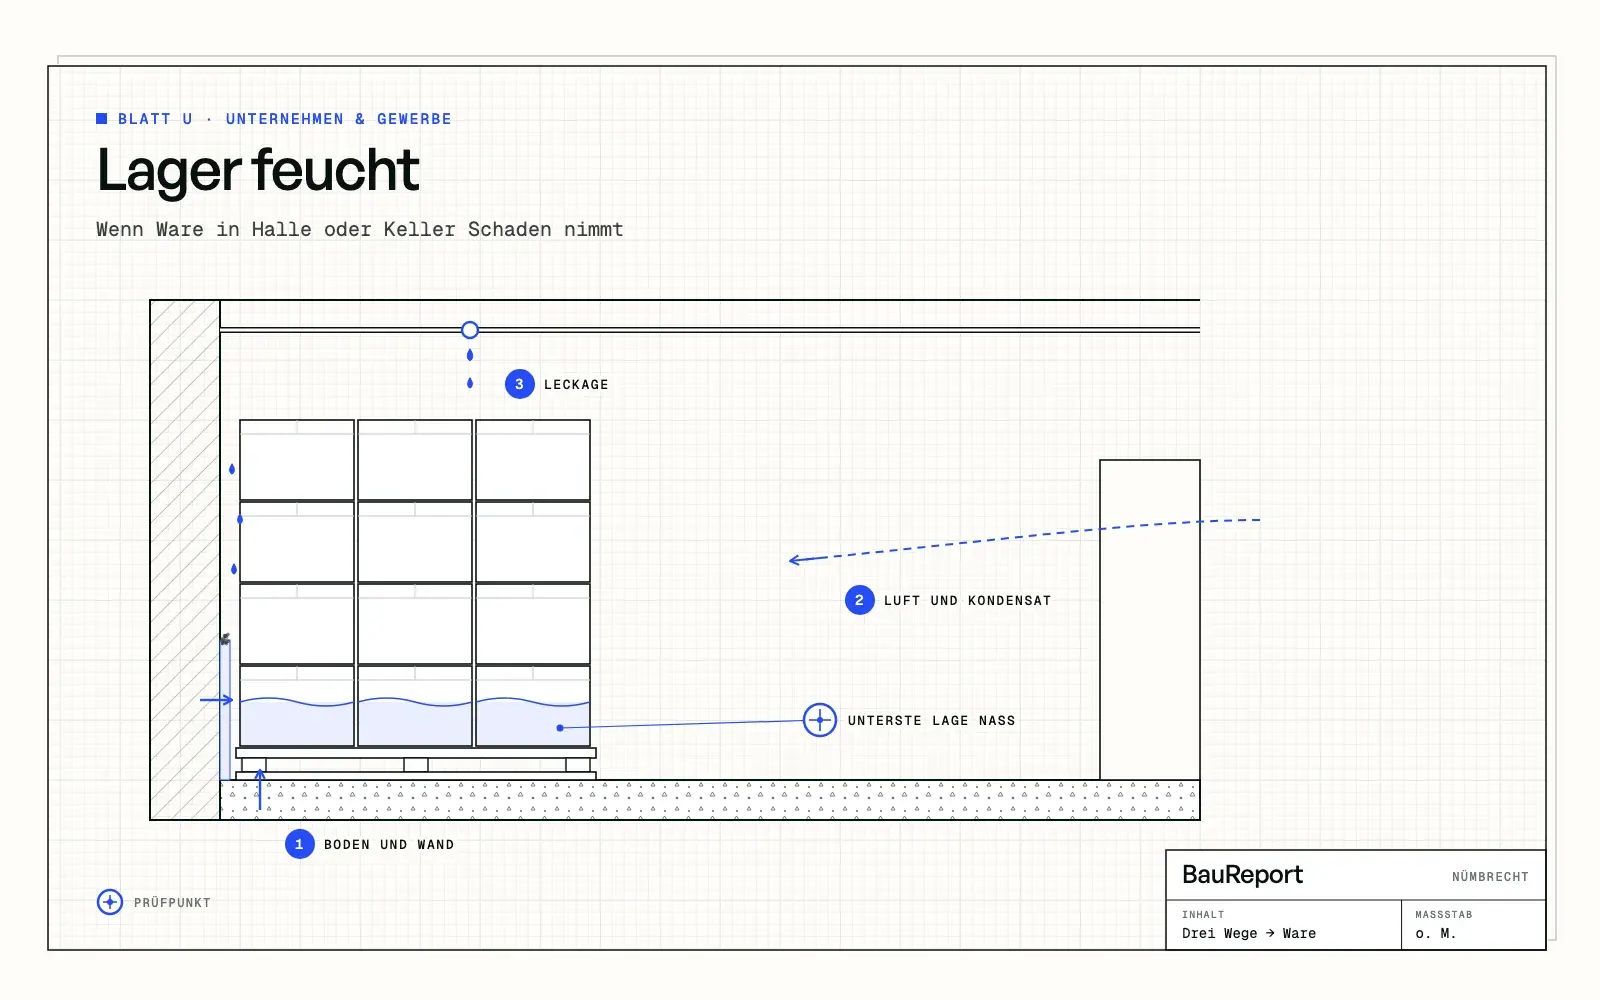Viewport: 1600px width, 1000px height.
Task: Click the subtitle 'Wenn Ware in Halle oder Keller Schaden nimmt'
Action: pos(360,230)
